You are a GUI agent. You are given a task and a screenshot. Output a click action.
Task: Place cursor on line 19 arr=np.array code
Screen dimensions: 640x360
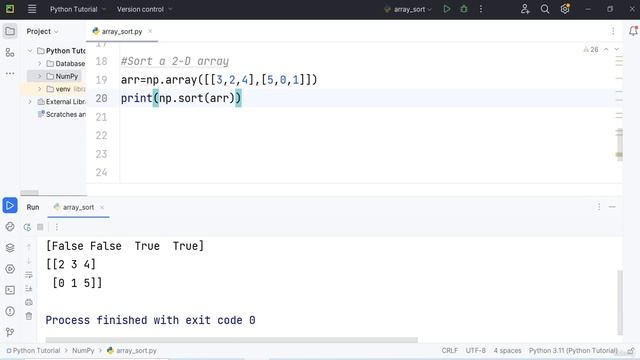219,80
